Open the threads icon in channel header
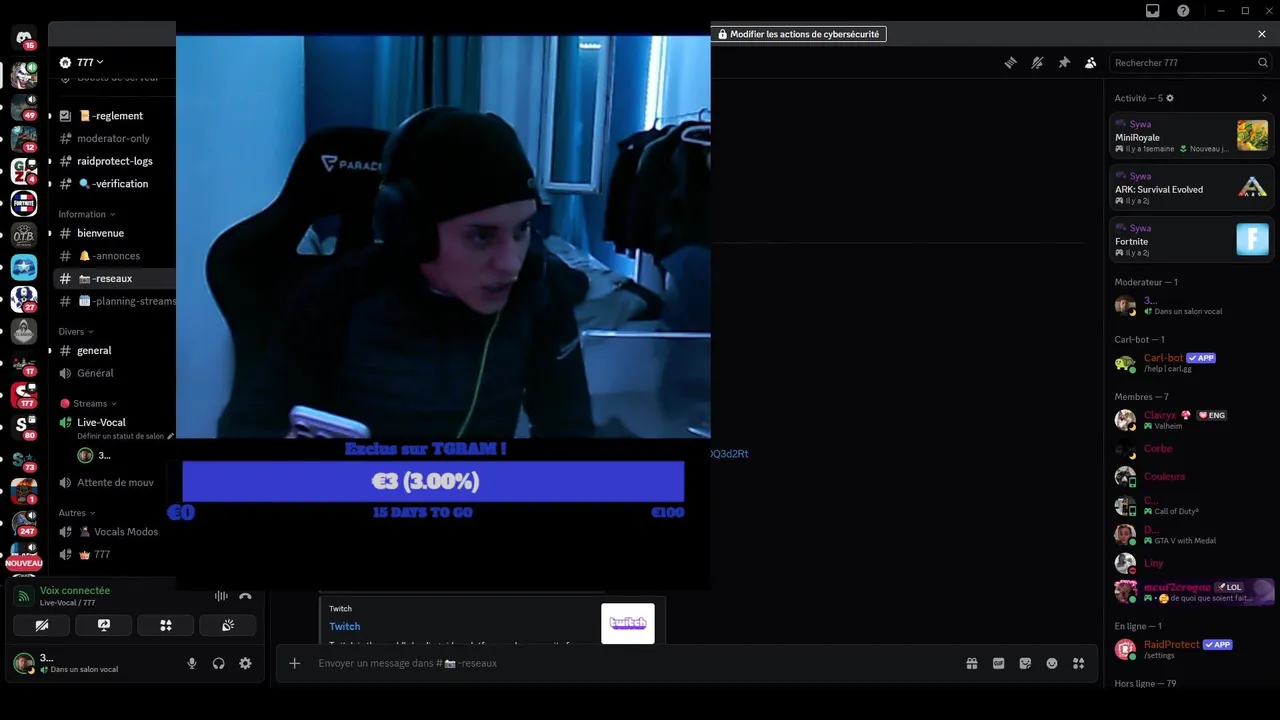 click(1010, 62)
